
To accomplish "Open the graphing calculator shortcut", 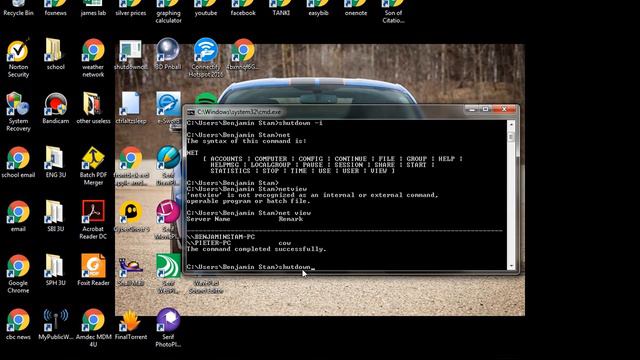I will click(168, 12).
